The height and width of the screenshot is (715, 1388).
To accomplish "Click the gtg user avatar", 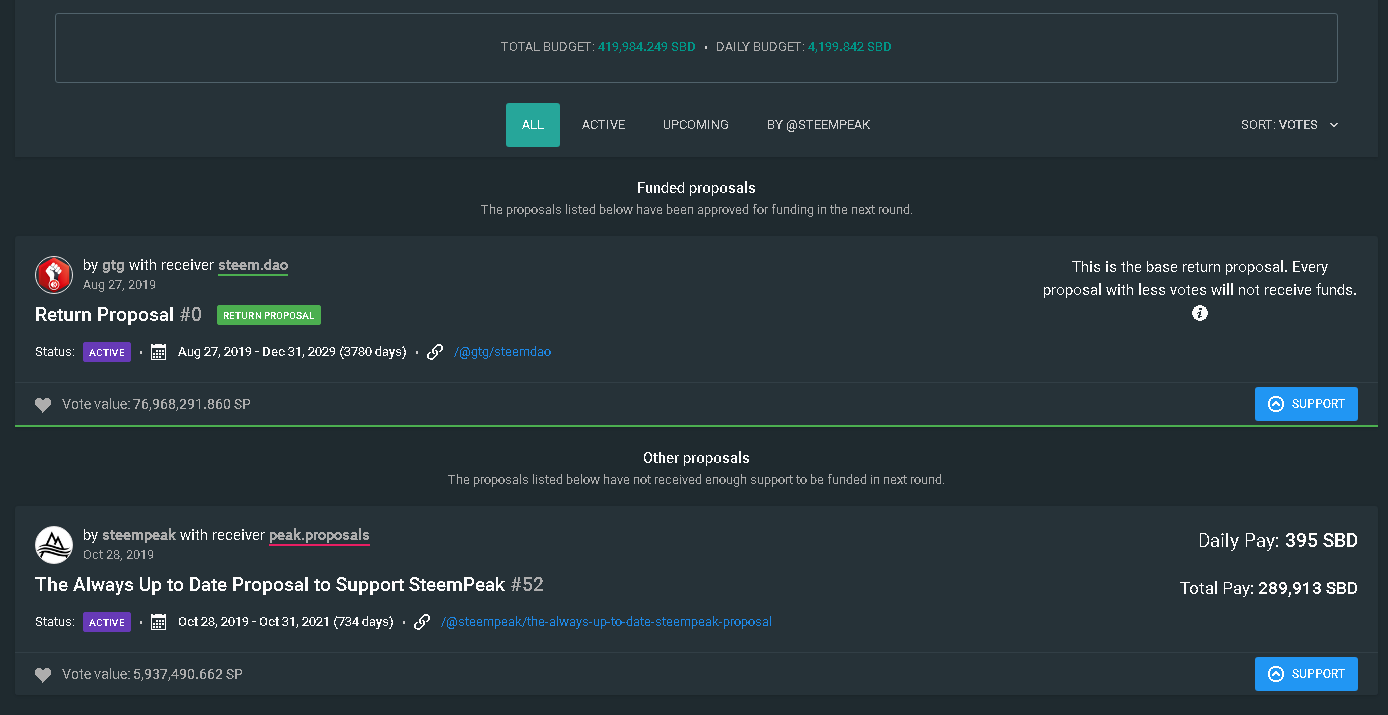I will (54, 274).
